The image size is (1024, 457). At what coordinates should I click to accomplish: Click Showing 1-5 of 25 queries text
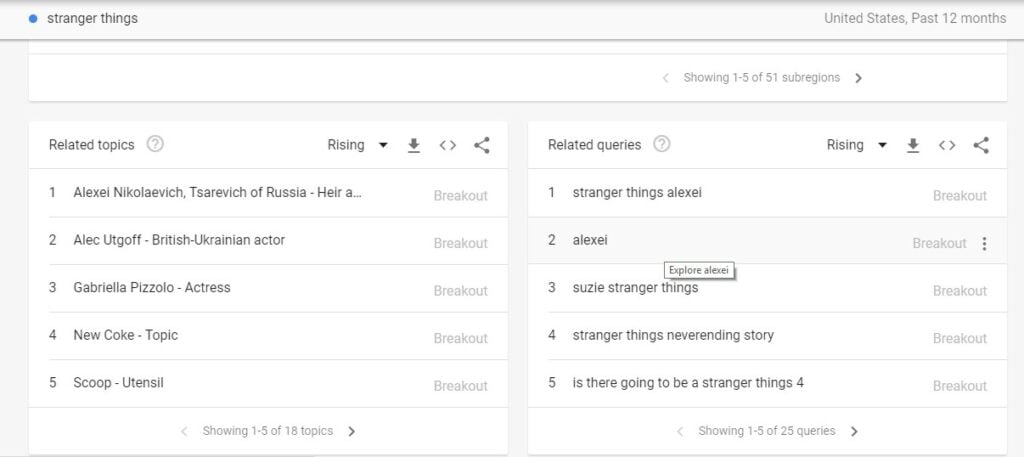coord(767,431)
